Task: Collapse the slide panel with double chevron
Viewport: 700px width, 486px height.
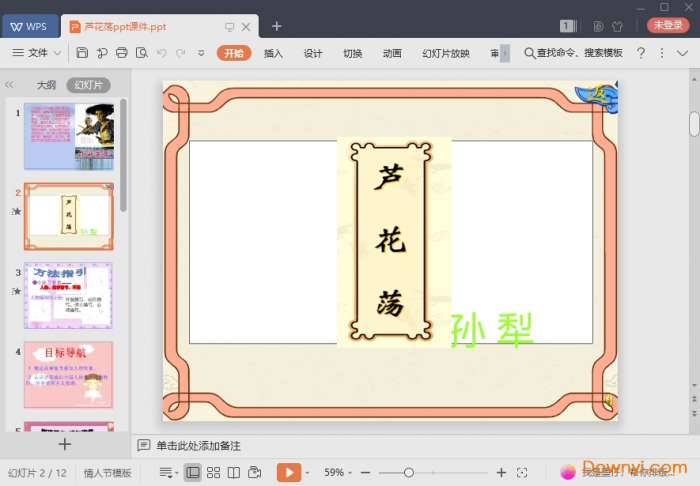Action: pos(10,86)
